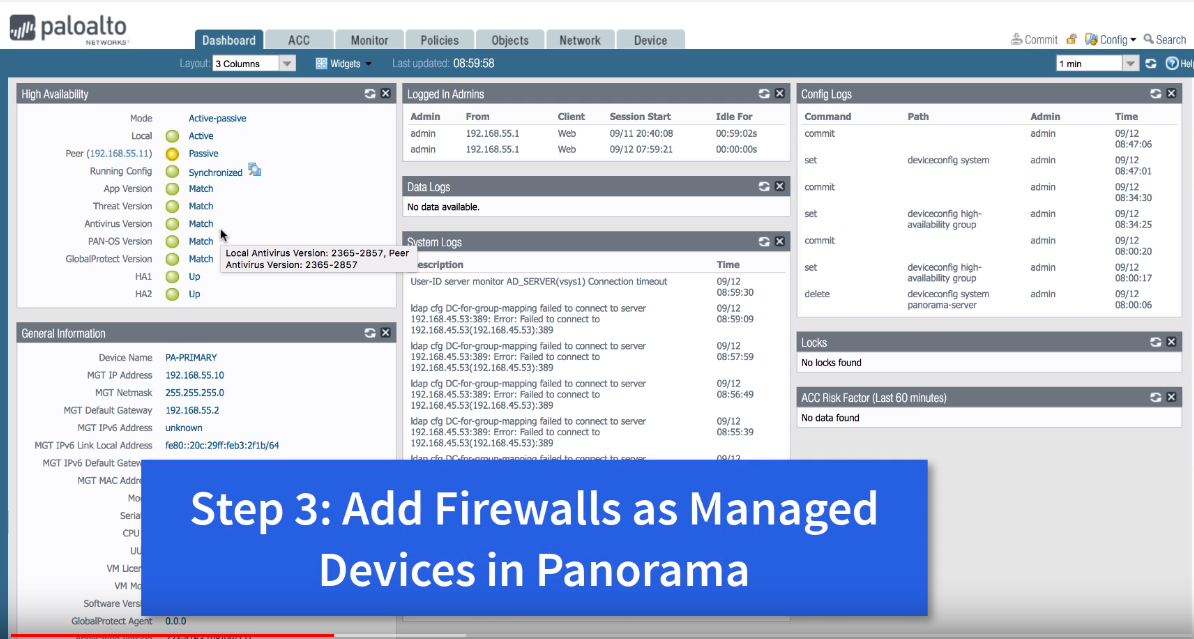1194x639 pixels.
Task: Click the green Local Active status indicator
Action: 172,136
